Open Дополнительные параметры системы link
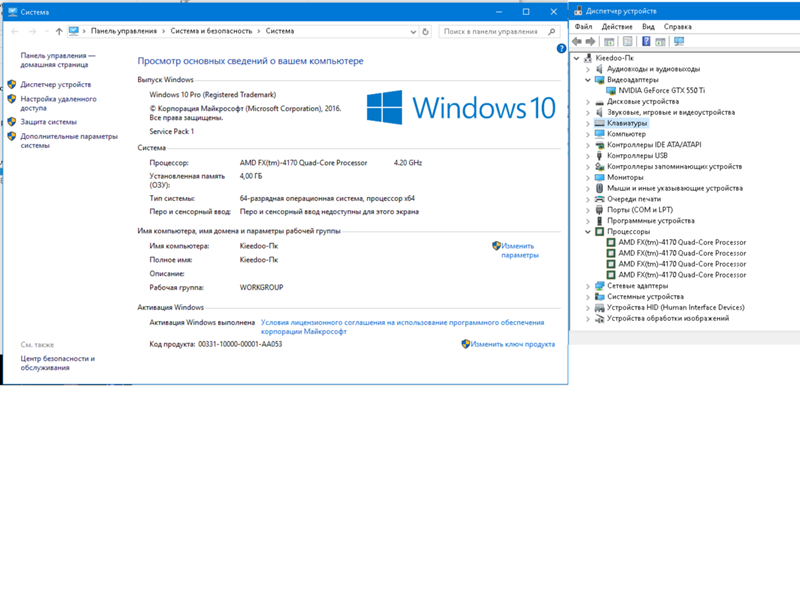 (x=69, y=141)
